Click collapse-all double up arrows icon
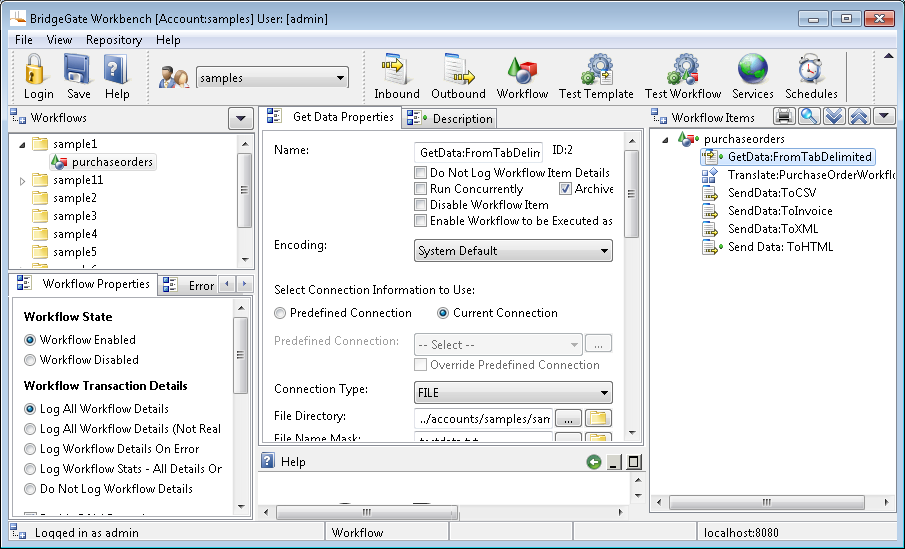The image size is (905, 549). [x=859, y=117]
